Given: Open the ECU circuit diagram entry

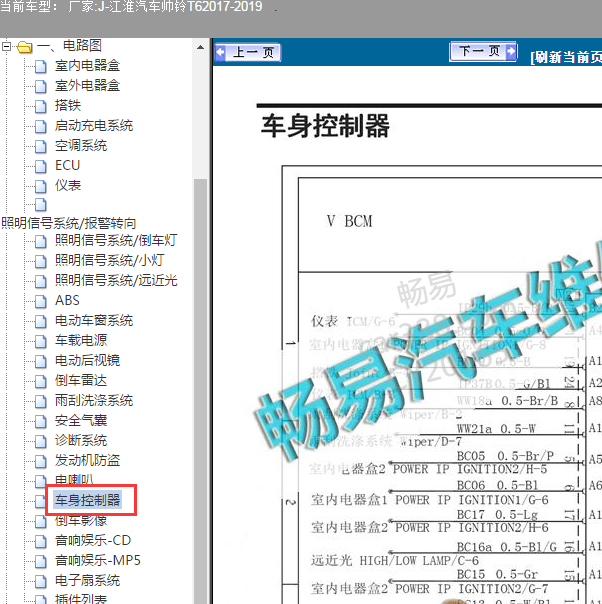Looking at the screenshot, I should point(67,166).
